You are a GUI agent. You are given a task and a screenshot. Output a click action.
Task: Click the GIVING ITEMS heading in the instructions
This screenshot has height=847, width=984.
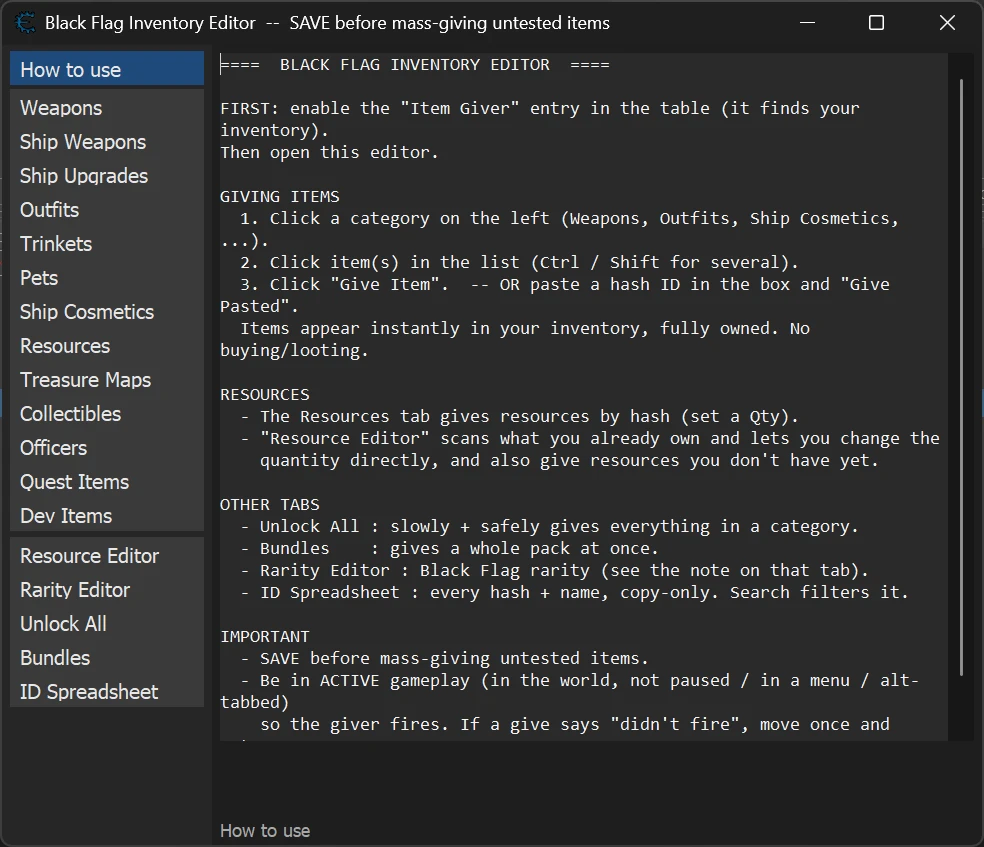click(x=280, y=196)
